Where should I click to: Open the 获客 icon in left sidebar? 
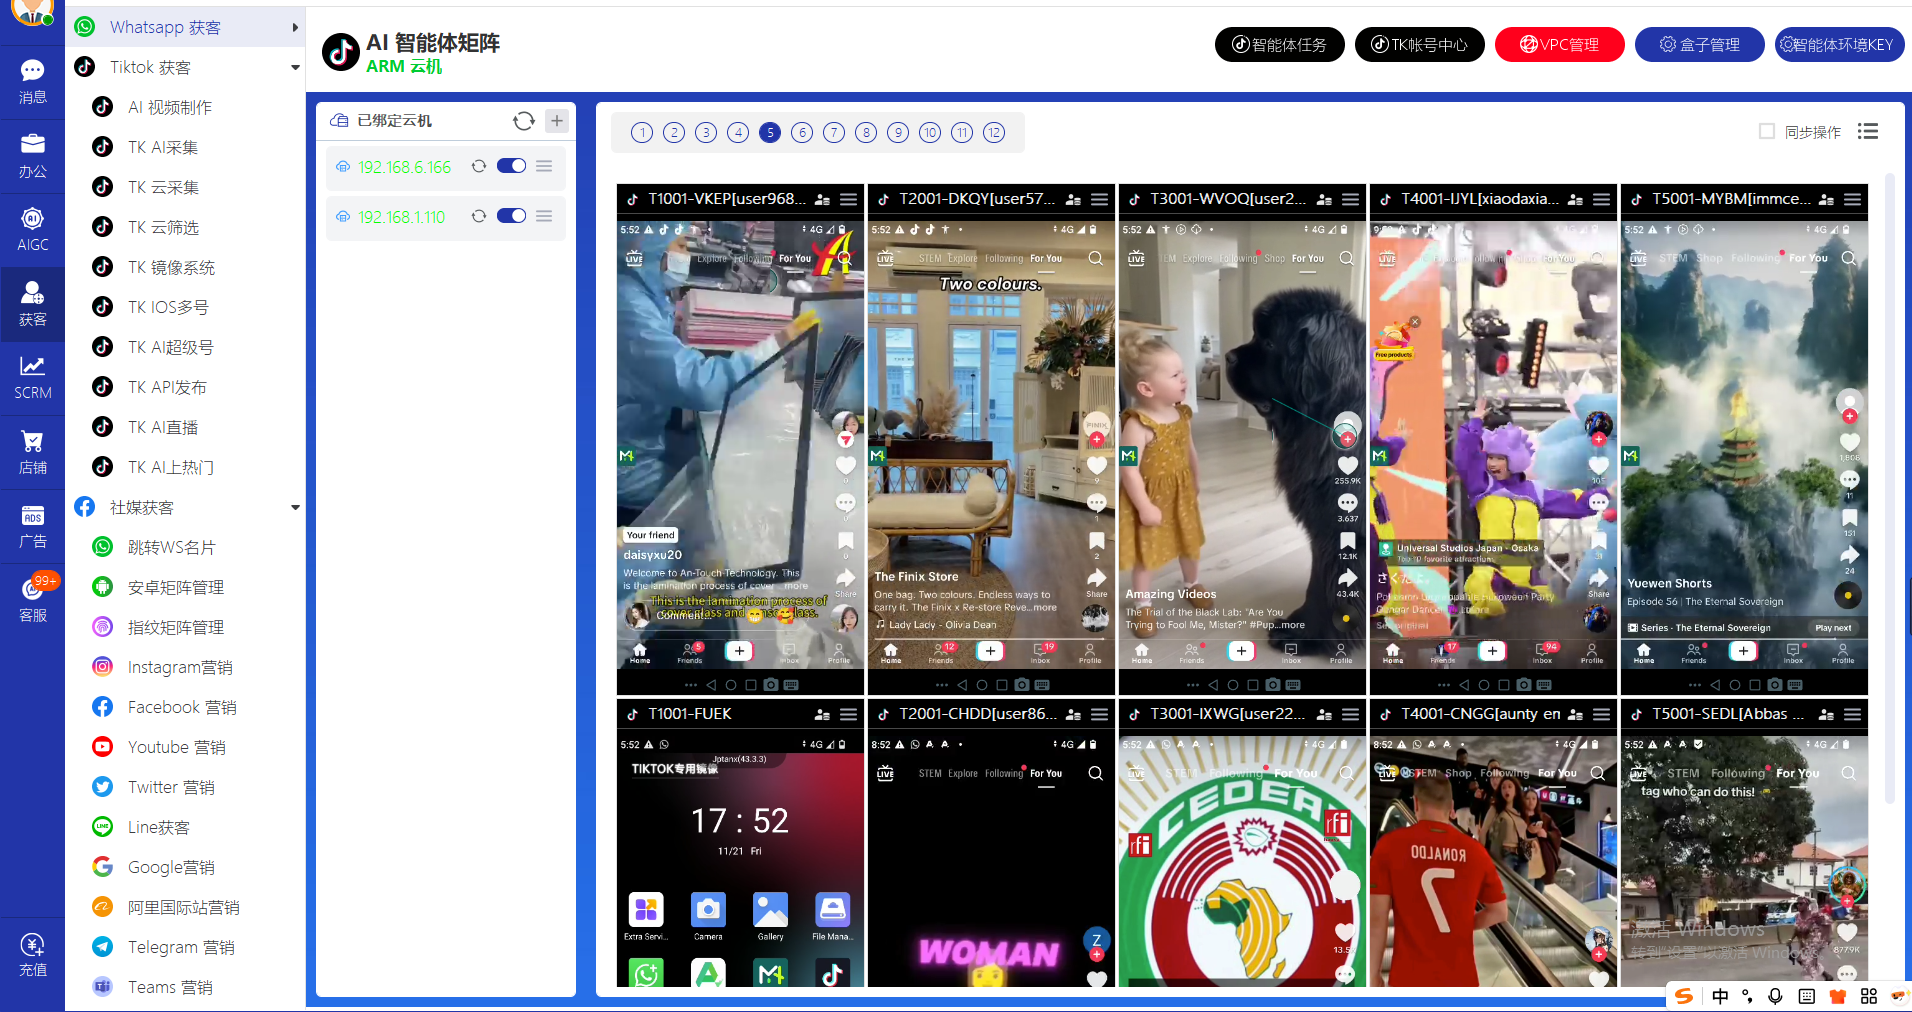point(32,303)
